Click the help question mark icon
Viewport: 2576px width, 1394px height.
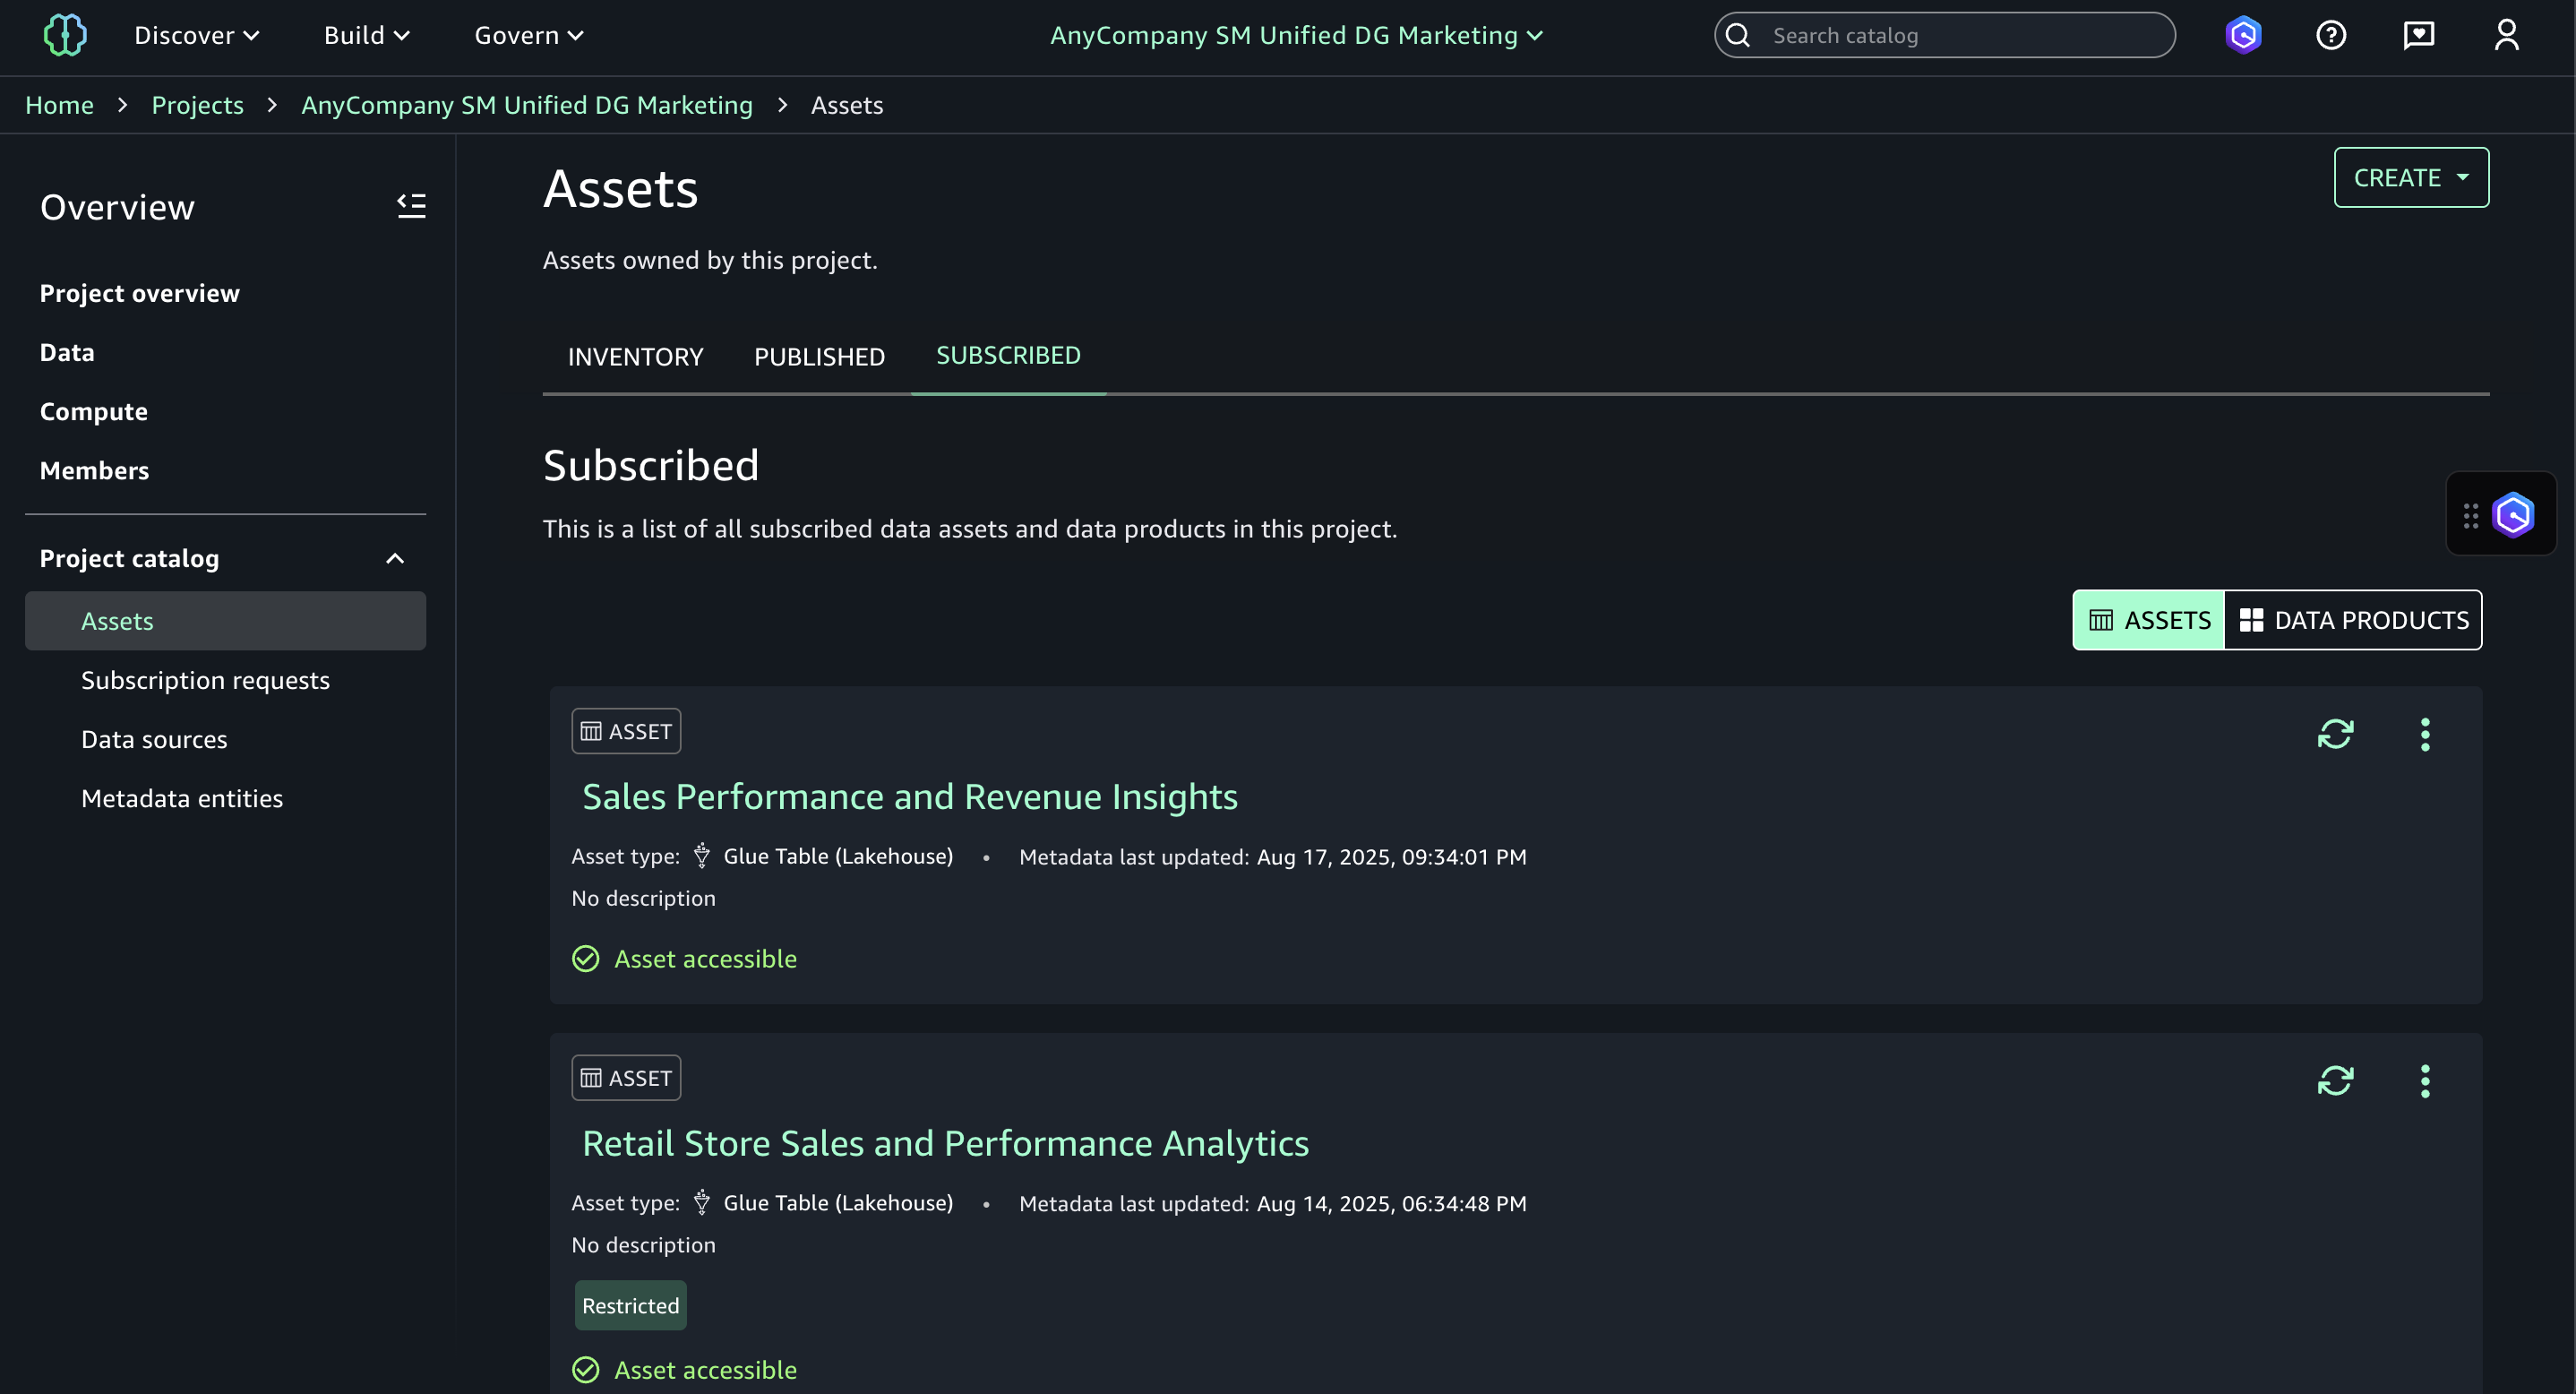[2331, 34]
